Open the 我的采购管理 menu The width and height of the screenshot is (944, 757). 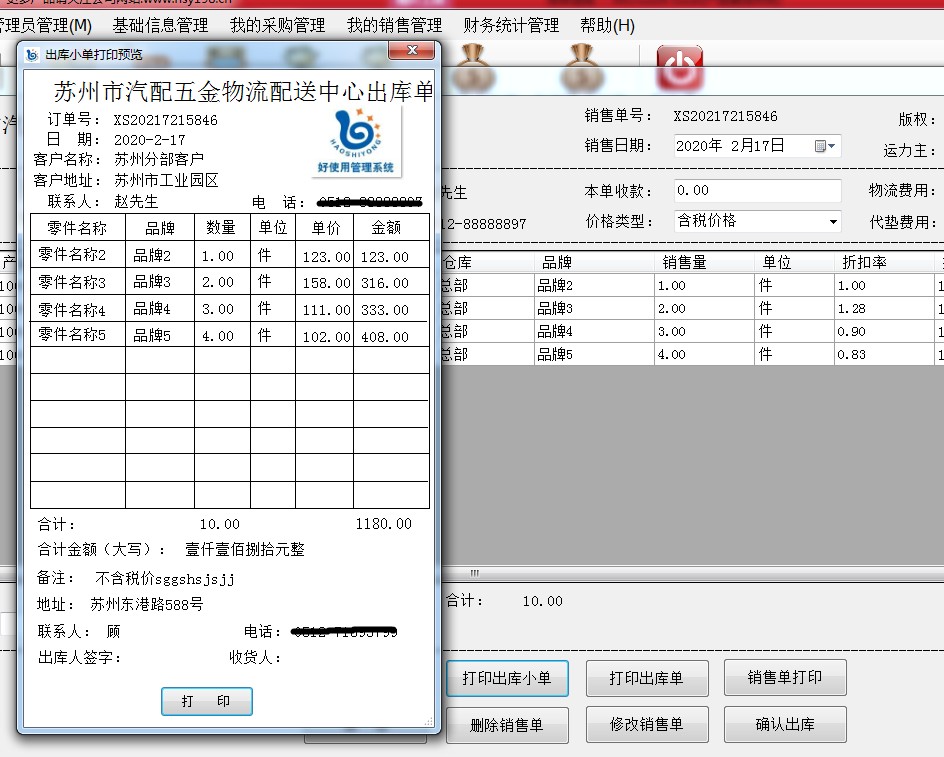278,25
